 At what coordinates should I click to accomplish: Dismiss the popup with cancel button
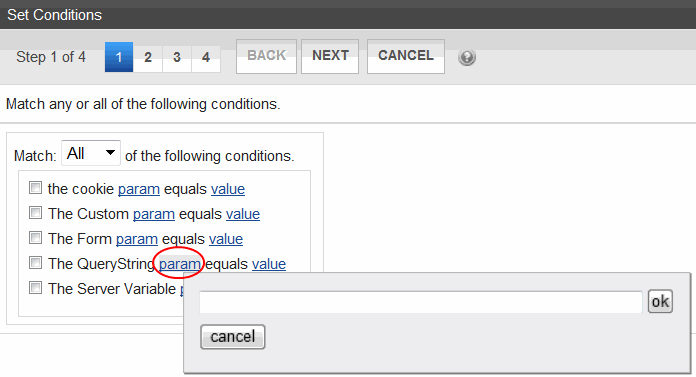pyautogui.click(x=233, y=337)
